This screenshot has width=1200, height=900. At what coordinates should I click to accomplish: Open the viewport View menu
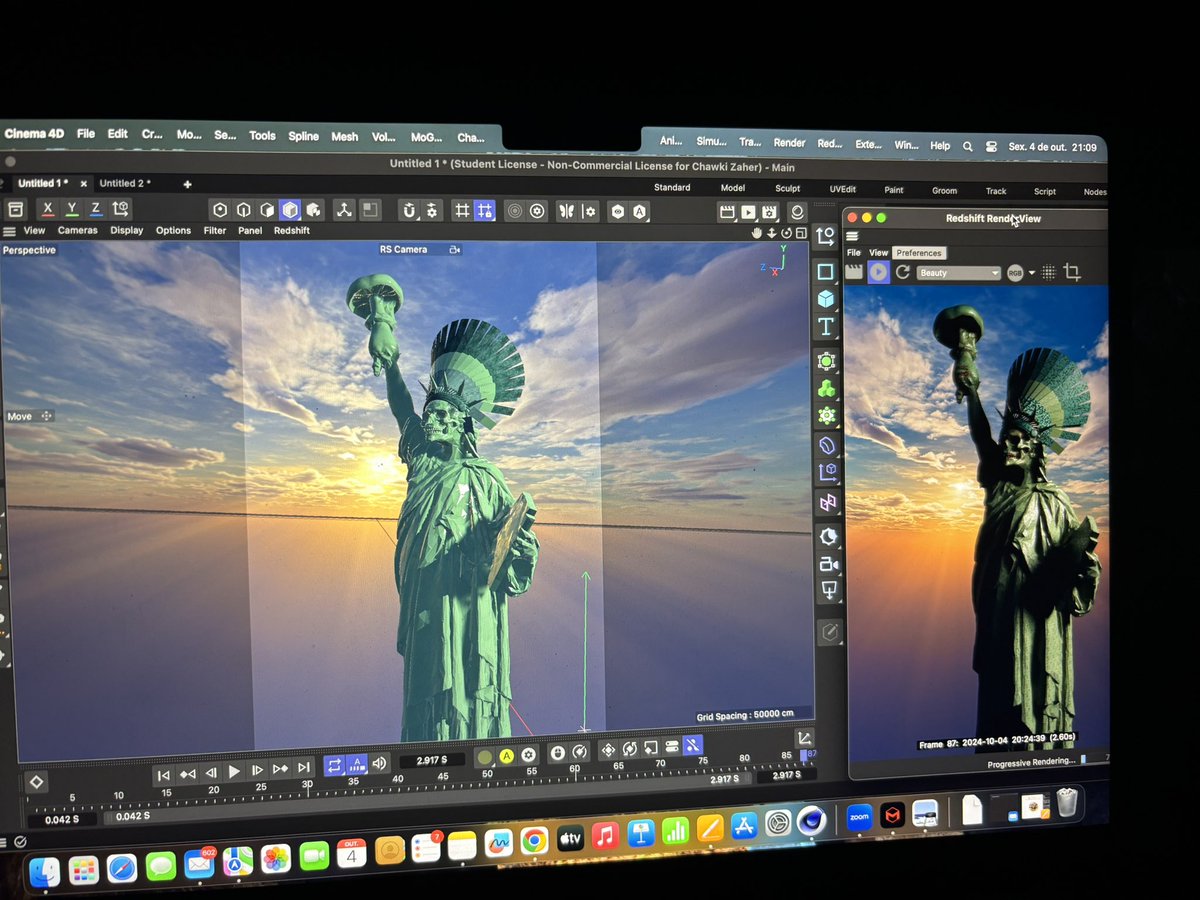pos(34,231)
